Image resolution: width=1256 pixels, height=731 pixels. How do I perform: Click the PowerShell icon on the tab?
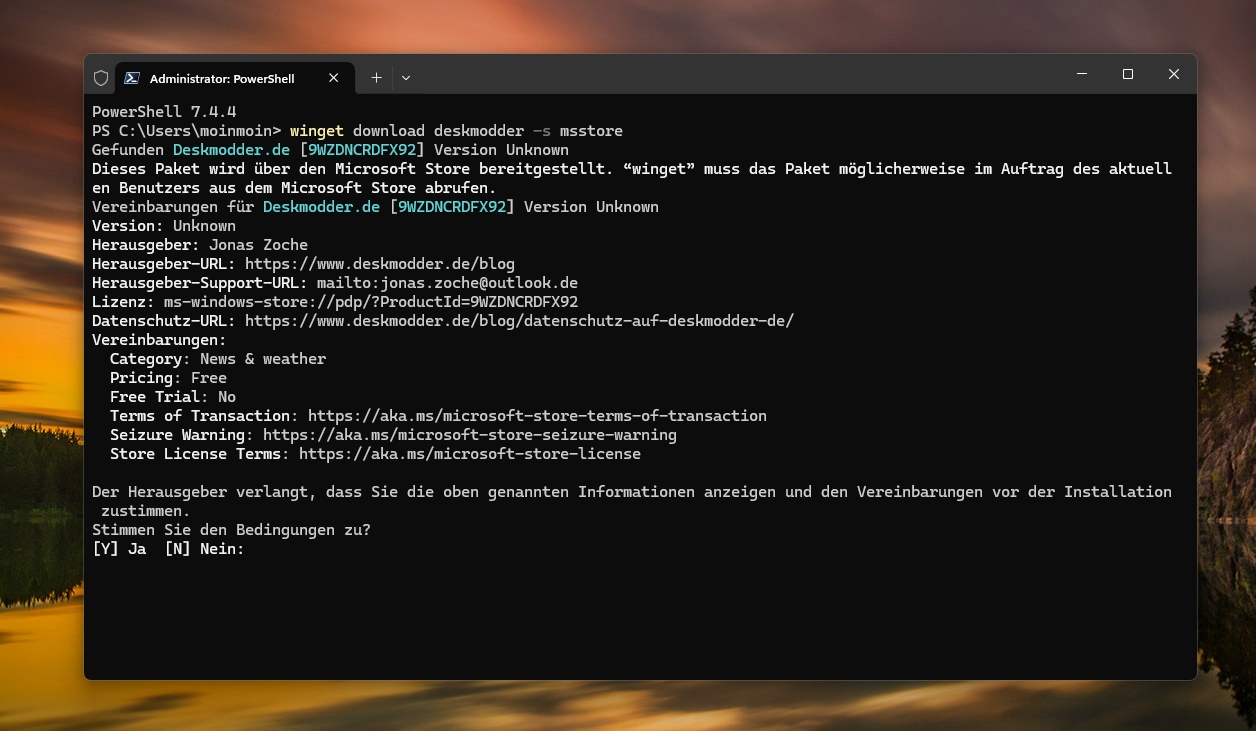131,78
